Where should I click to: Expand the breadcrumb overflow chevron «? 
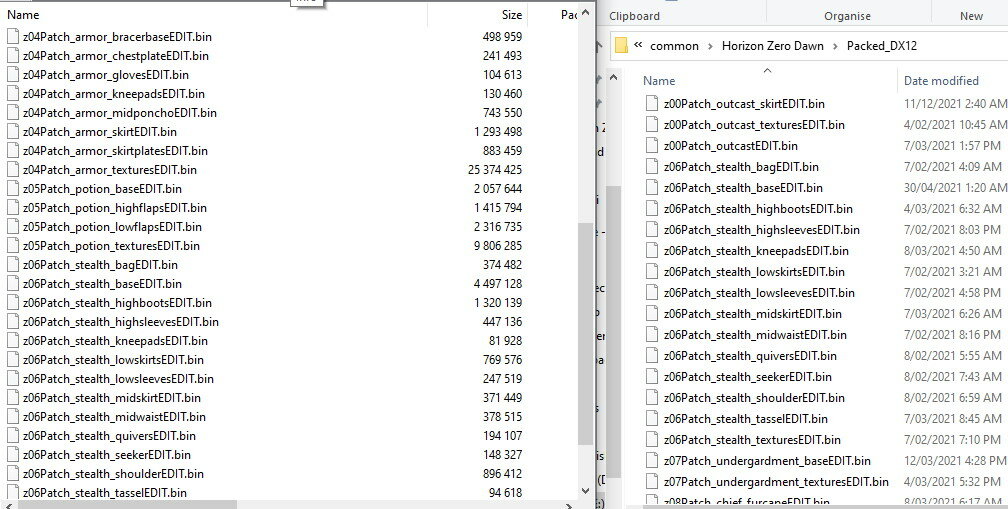pyautogui.click(x=638, y=45)
